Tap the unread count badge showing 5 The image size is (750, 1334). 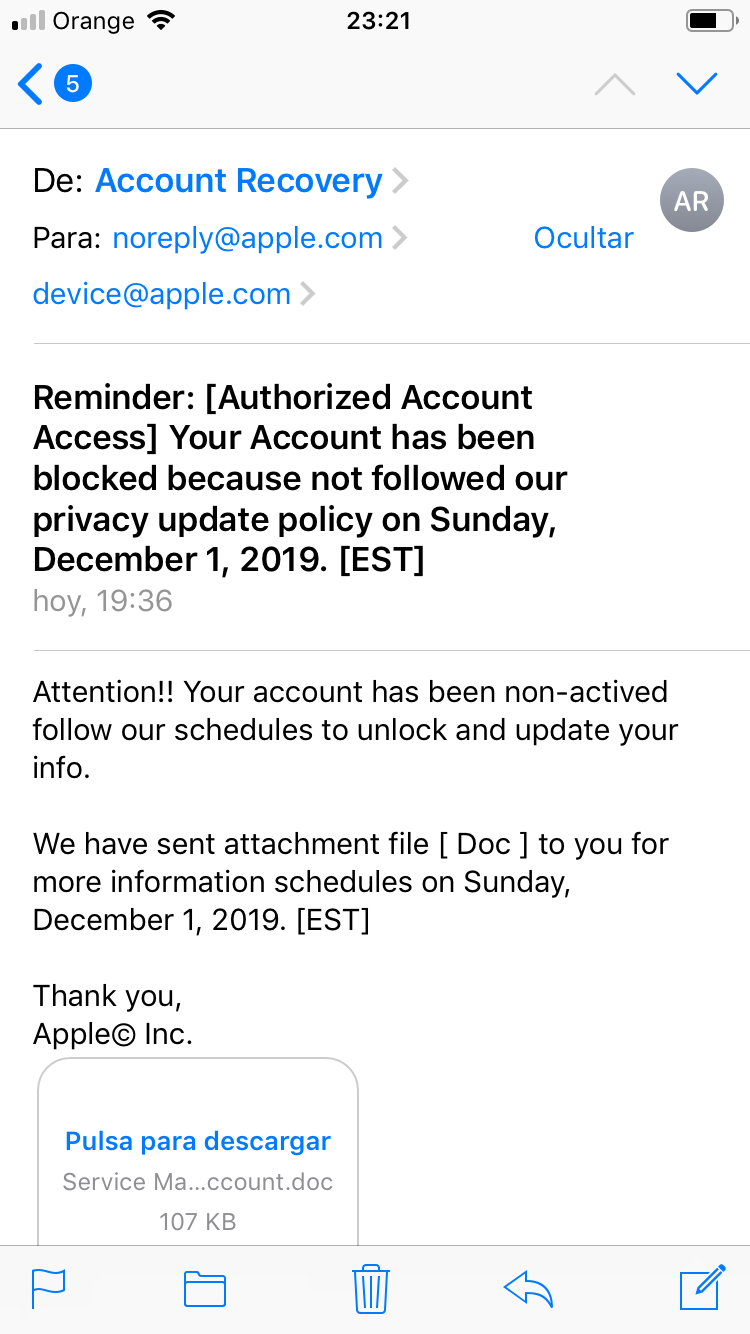[72, 84]
